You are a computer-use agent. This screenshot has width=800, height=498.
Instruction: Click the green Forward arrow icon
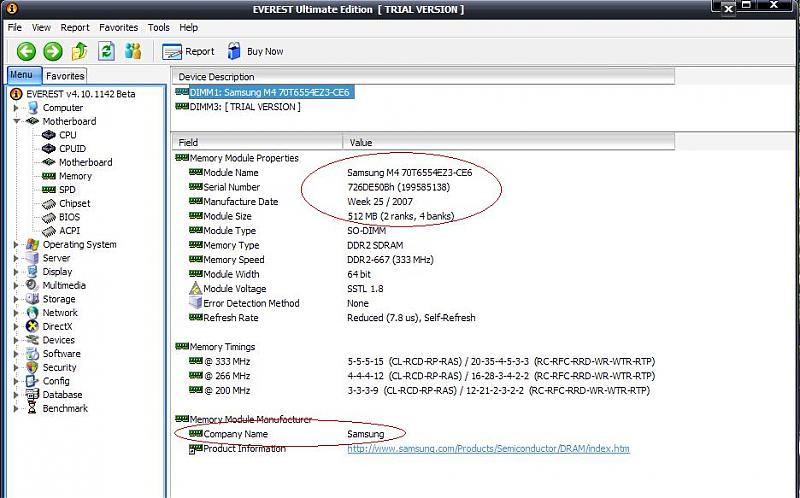(52, 51)
